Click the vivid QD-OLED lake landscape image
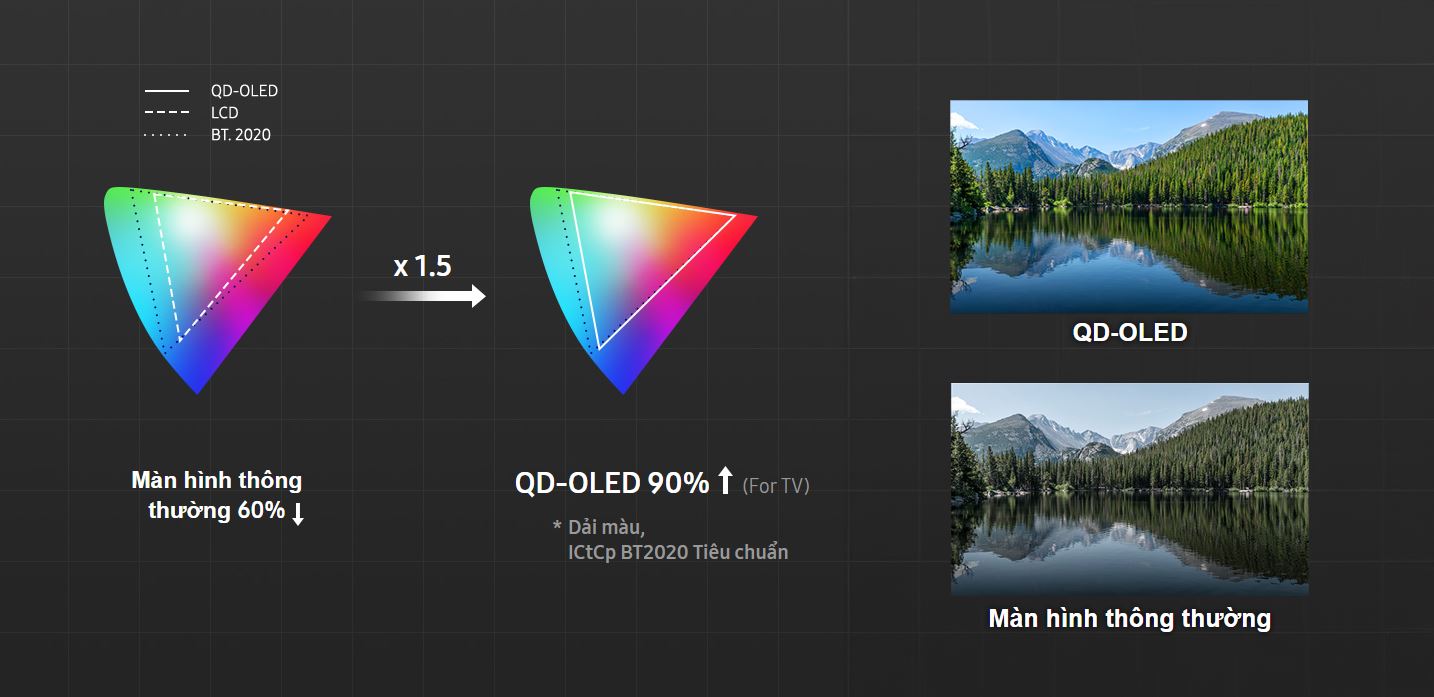 coord(1128,206)
